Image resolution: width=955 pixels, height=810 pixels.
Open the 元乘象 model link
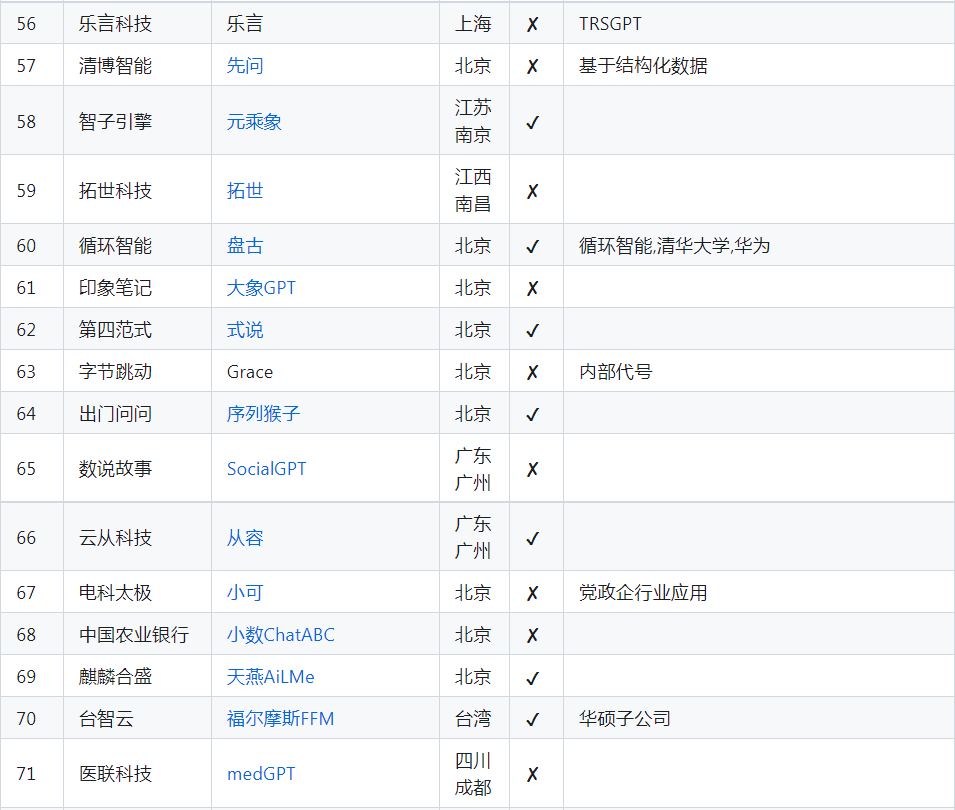point(254,121)
